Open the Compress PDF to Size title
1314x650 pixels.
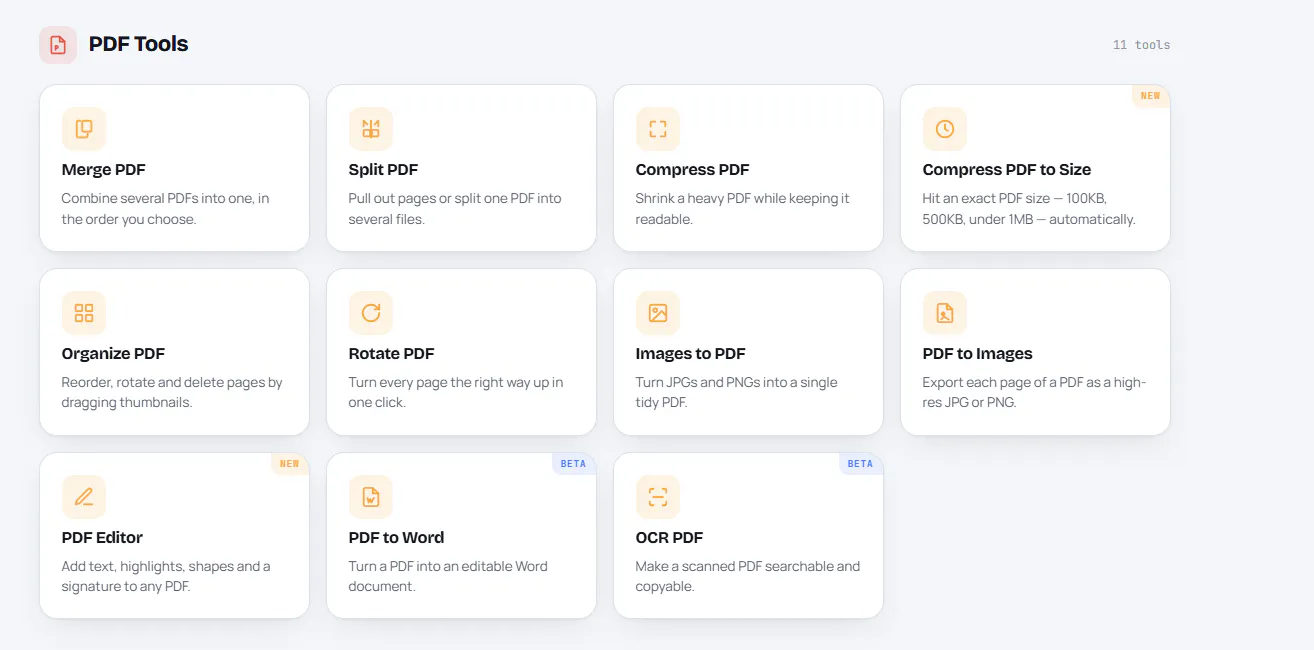pos(1007,170)
